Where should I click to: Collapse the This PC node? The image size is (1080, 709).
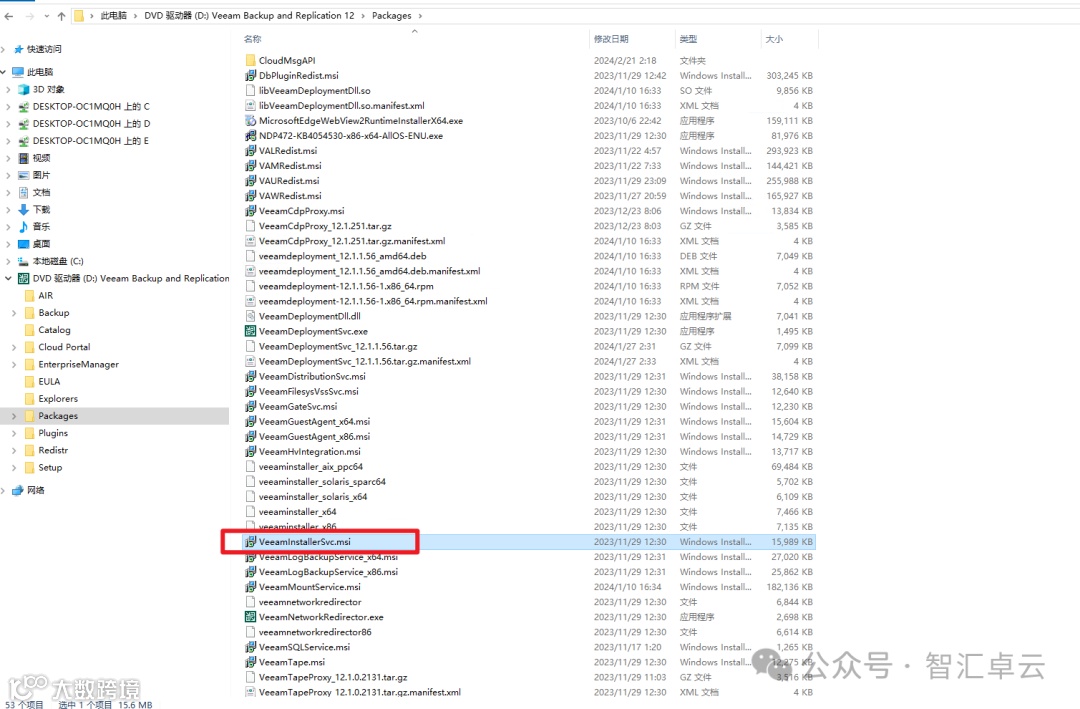[x=3, y=72]
